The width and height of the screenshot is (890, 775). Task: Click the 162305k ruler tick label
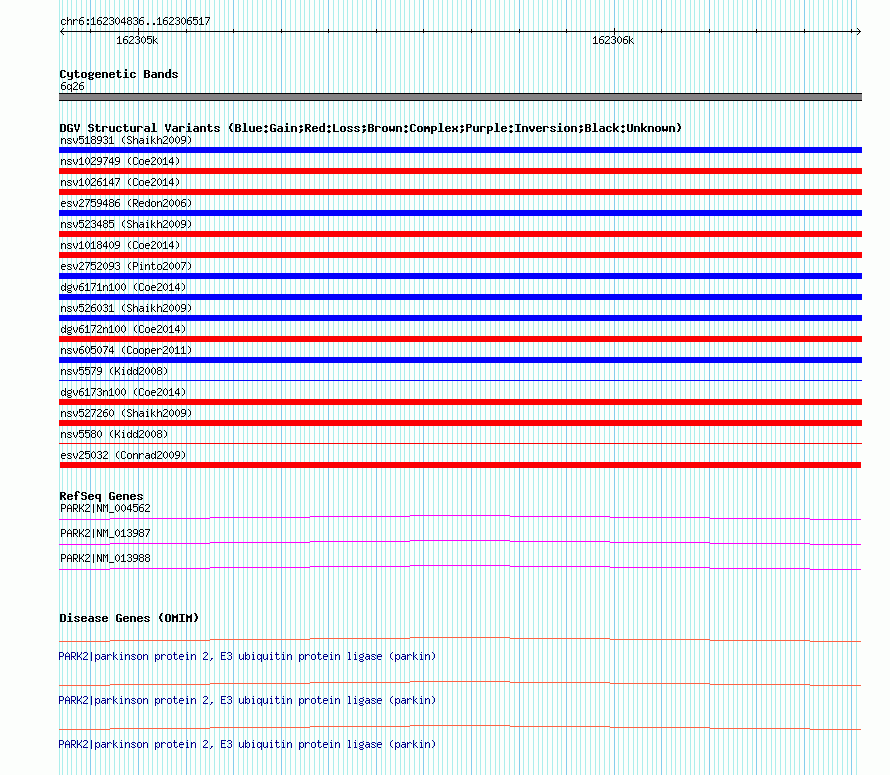click(137, 40)
